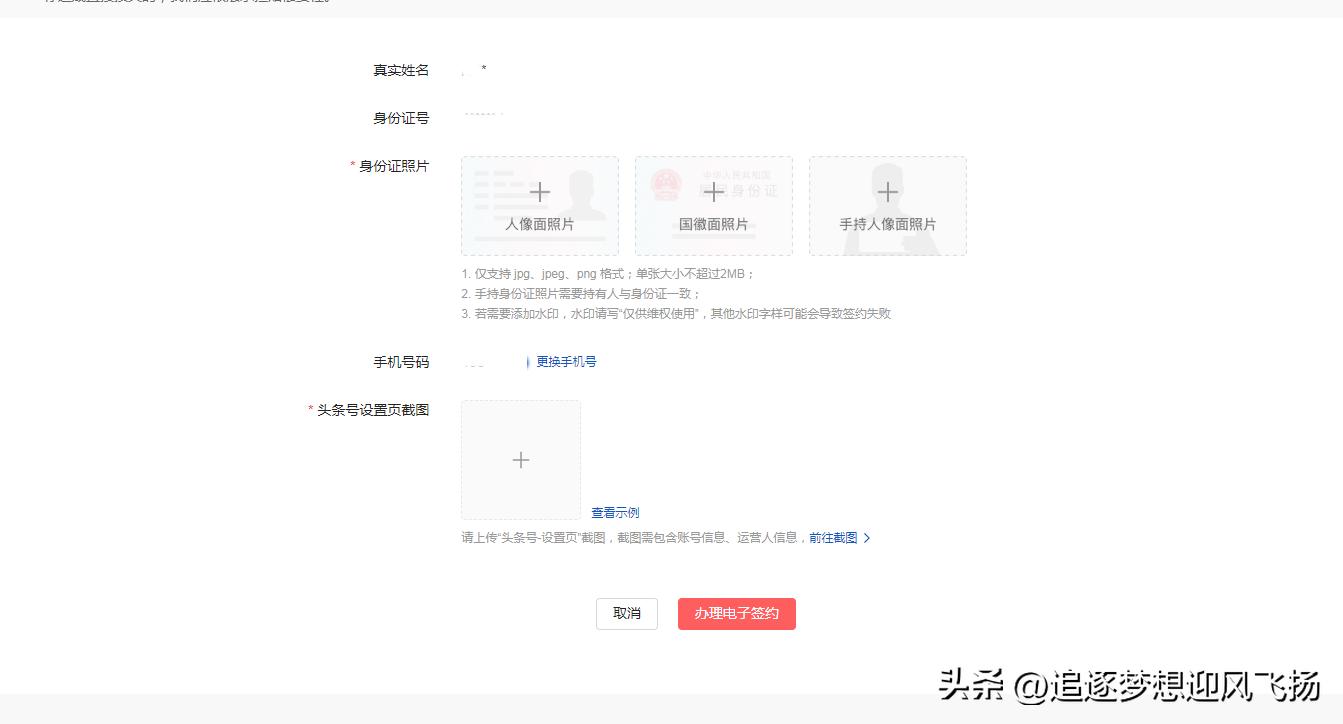1343x724 pixels.
Task: Select the settings-page screenshot upload thumbnail
Action: point(520,460)
